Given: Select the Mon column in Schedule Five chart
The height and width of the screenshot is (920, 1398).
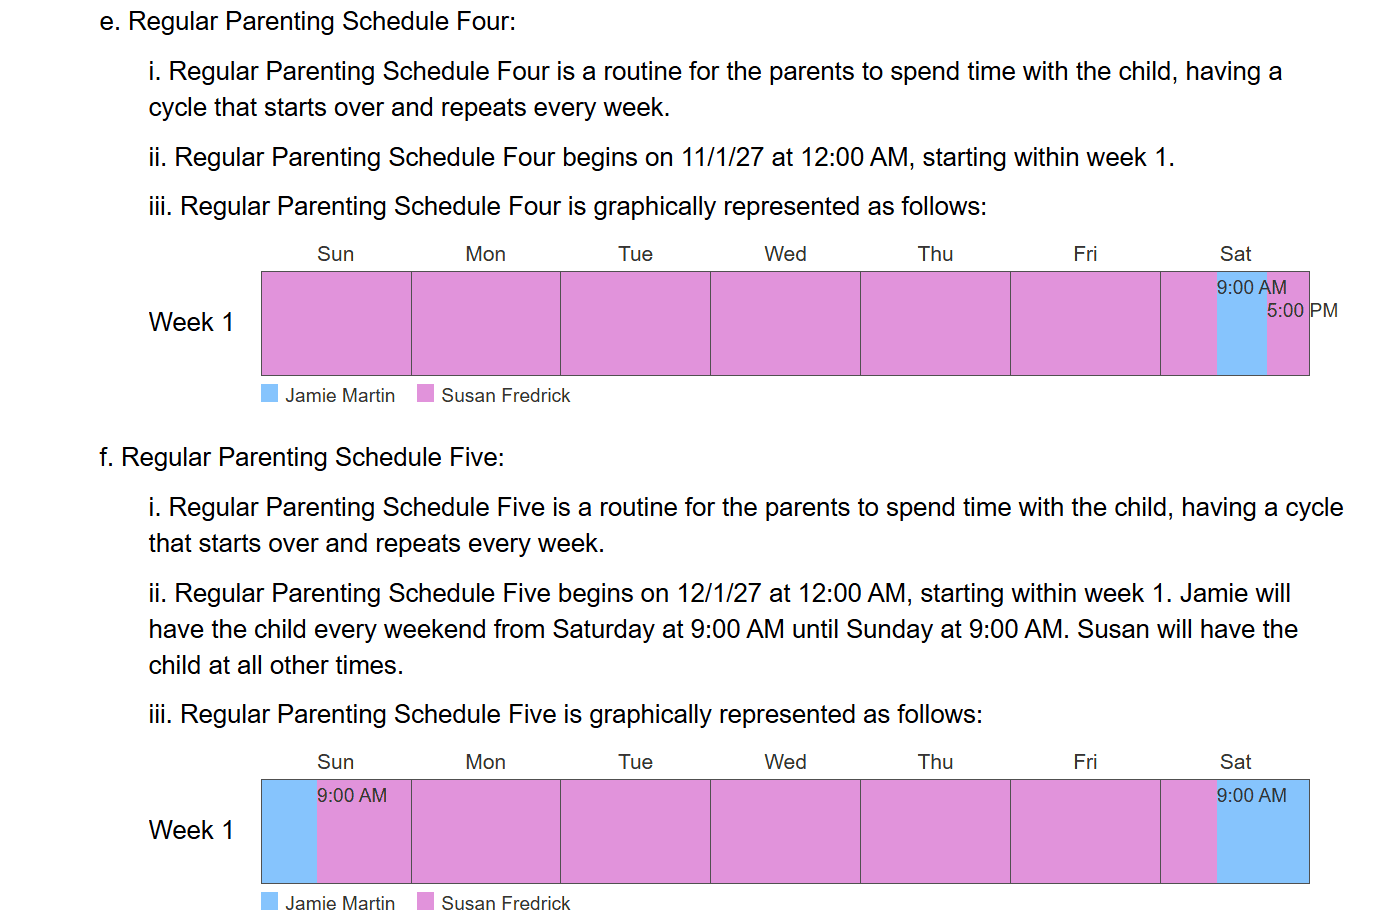Looking at the screenshot, I should click(x=486, y=831).
